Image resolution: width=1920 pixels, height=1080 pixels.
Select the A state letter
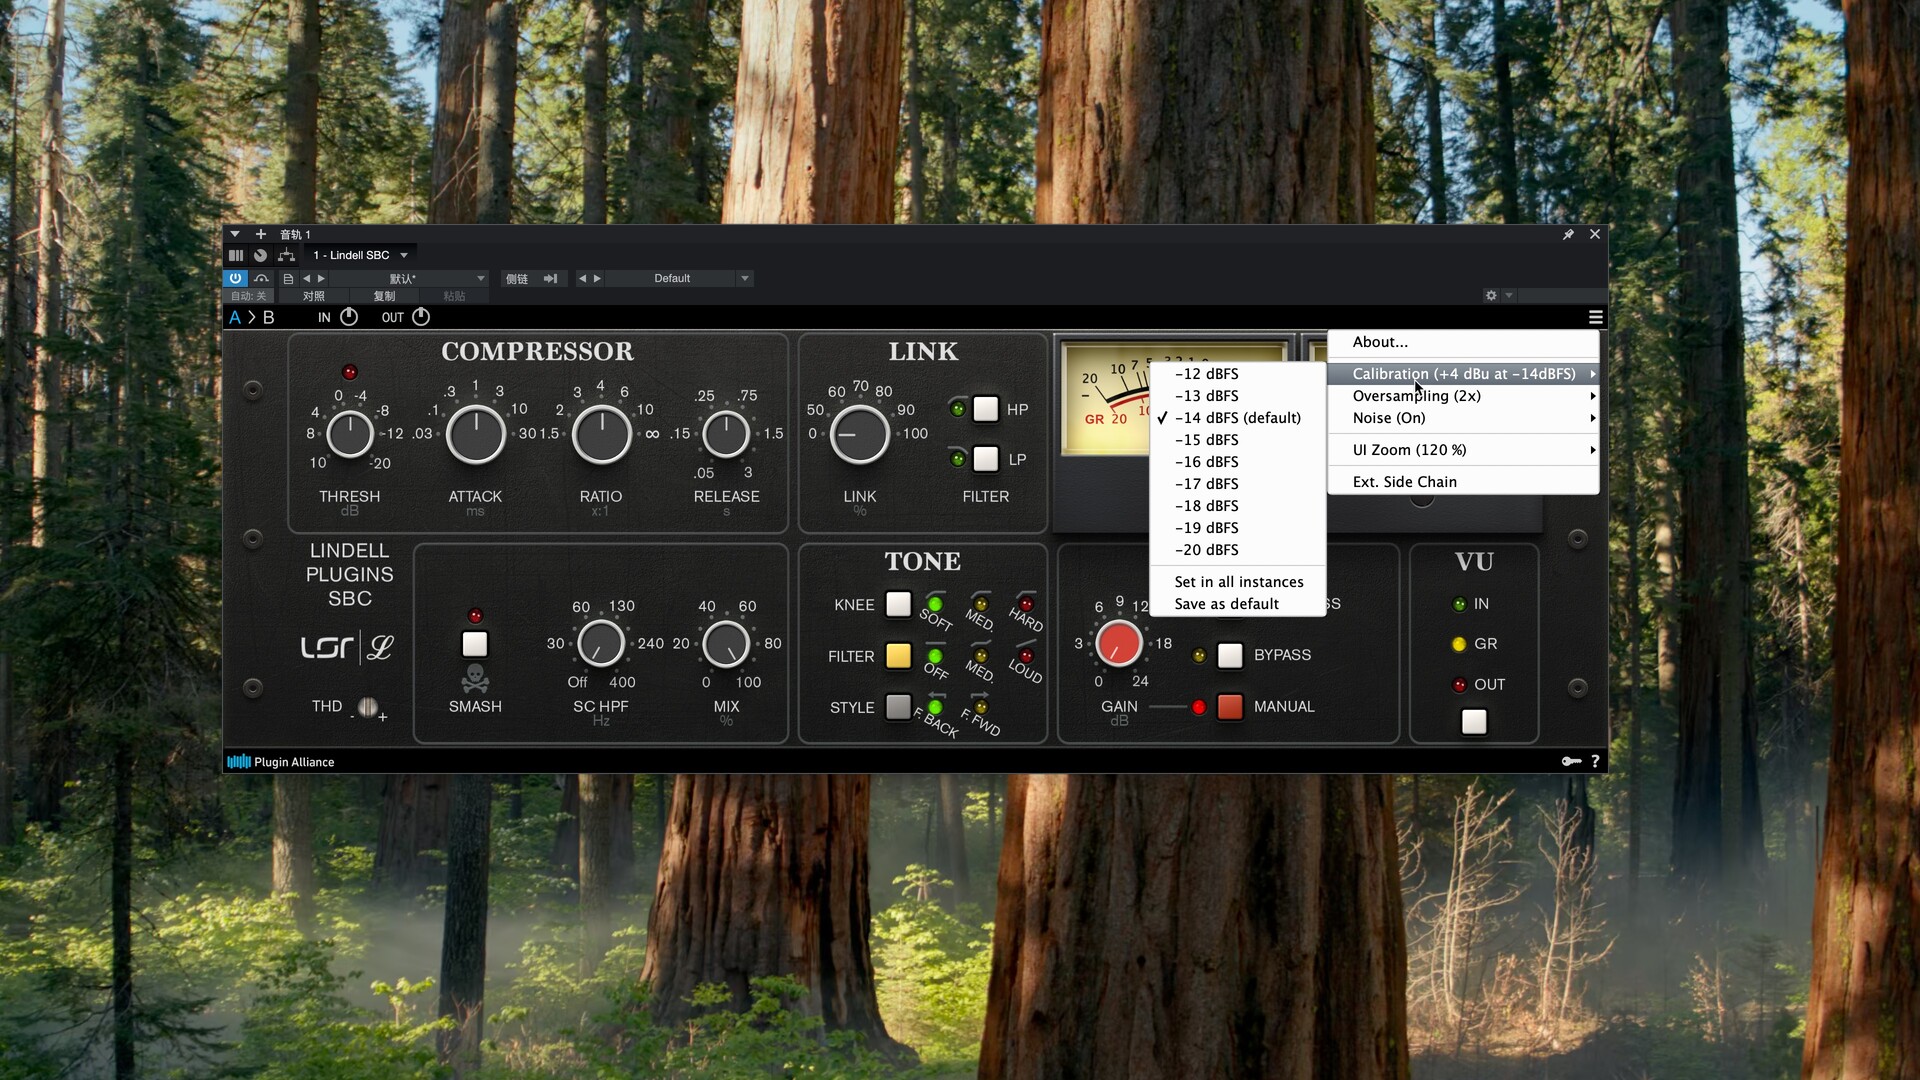[x=235, y=317]
